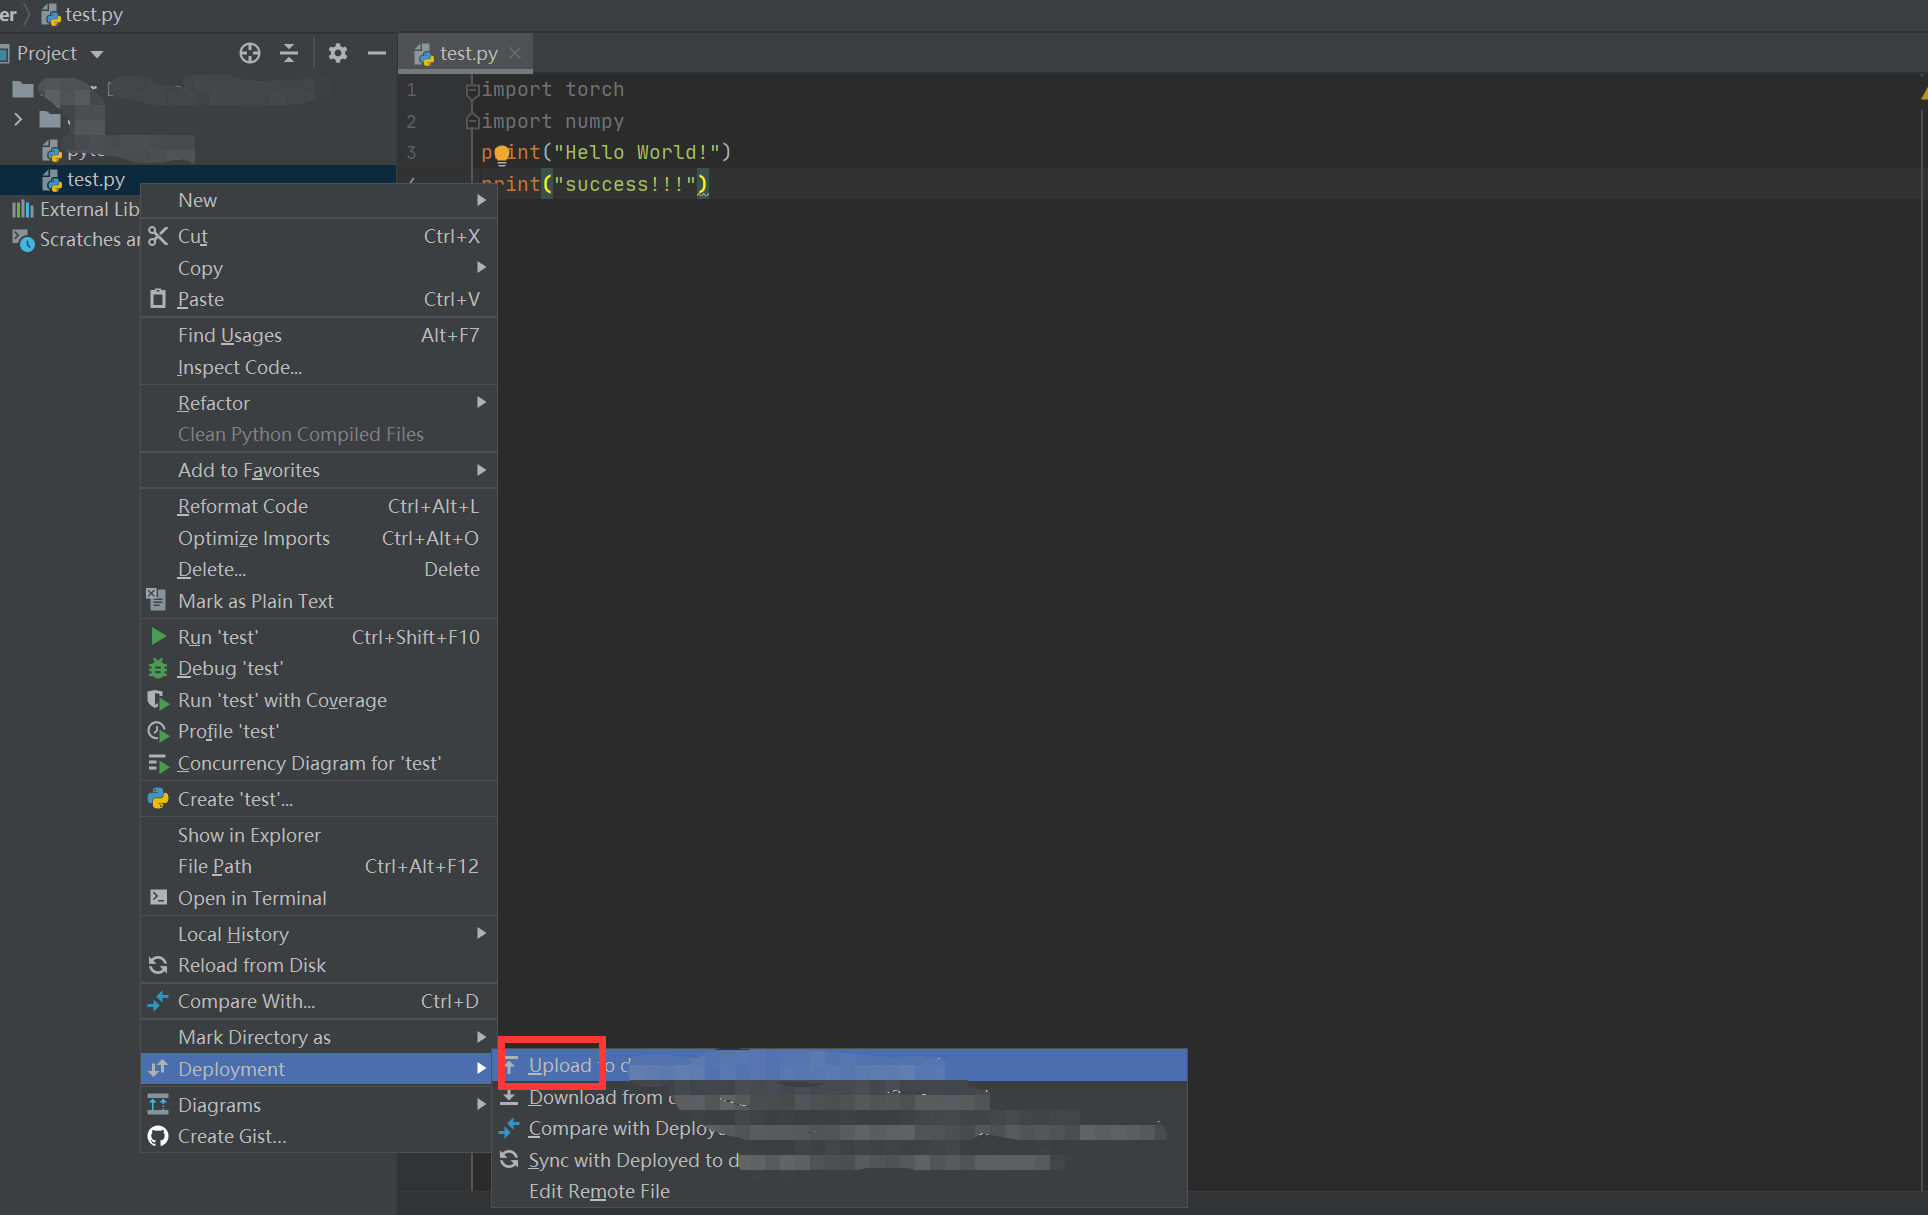Hide the Project panel with minus icon
The height and width of the screenshot is (1215, 1928).
376,53
